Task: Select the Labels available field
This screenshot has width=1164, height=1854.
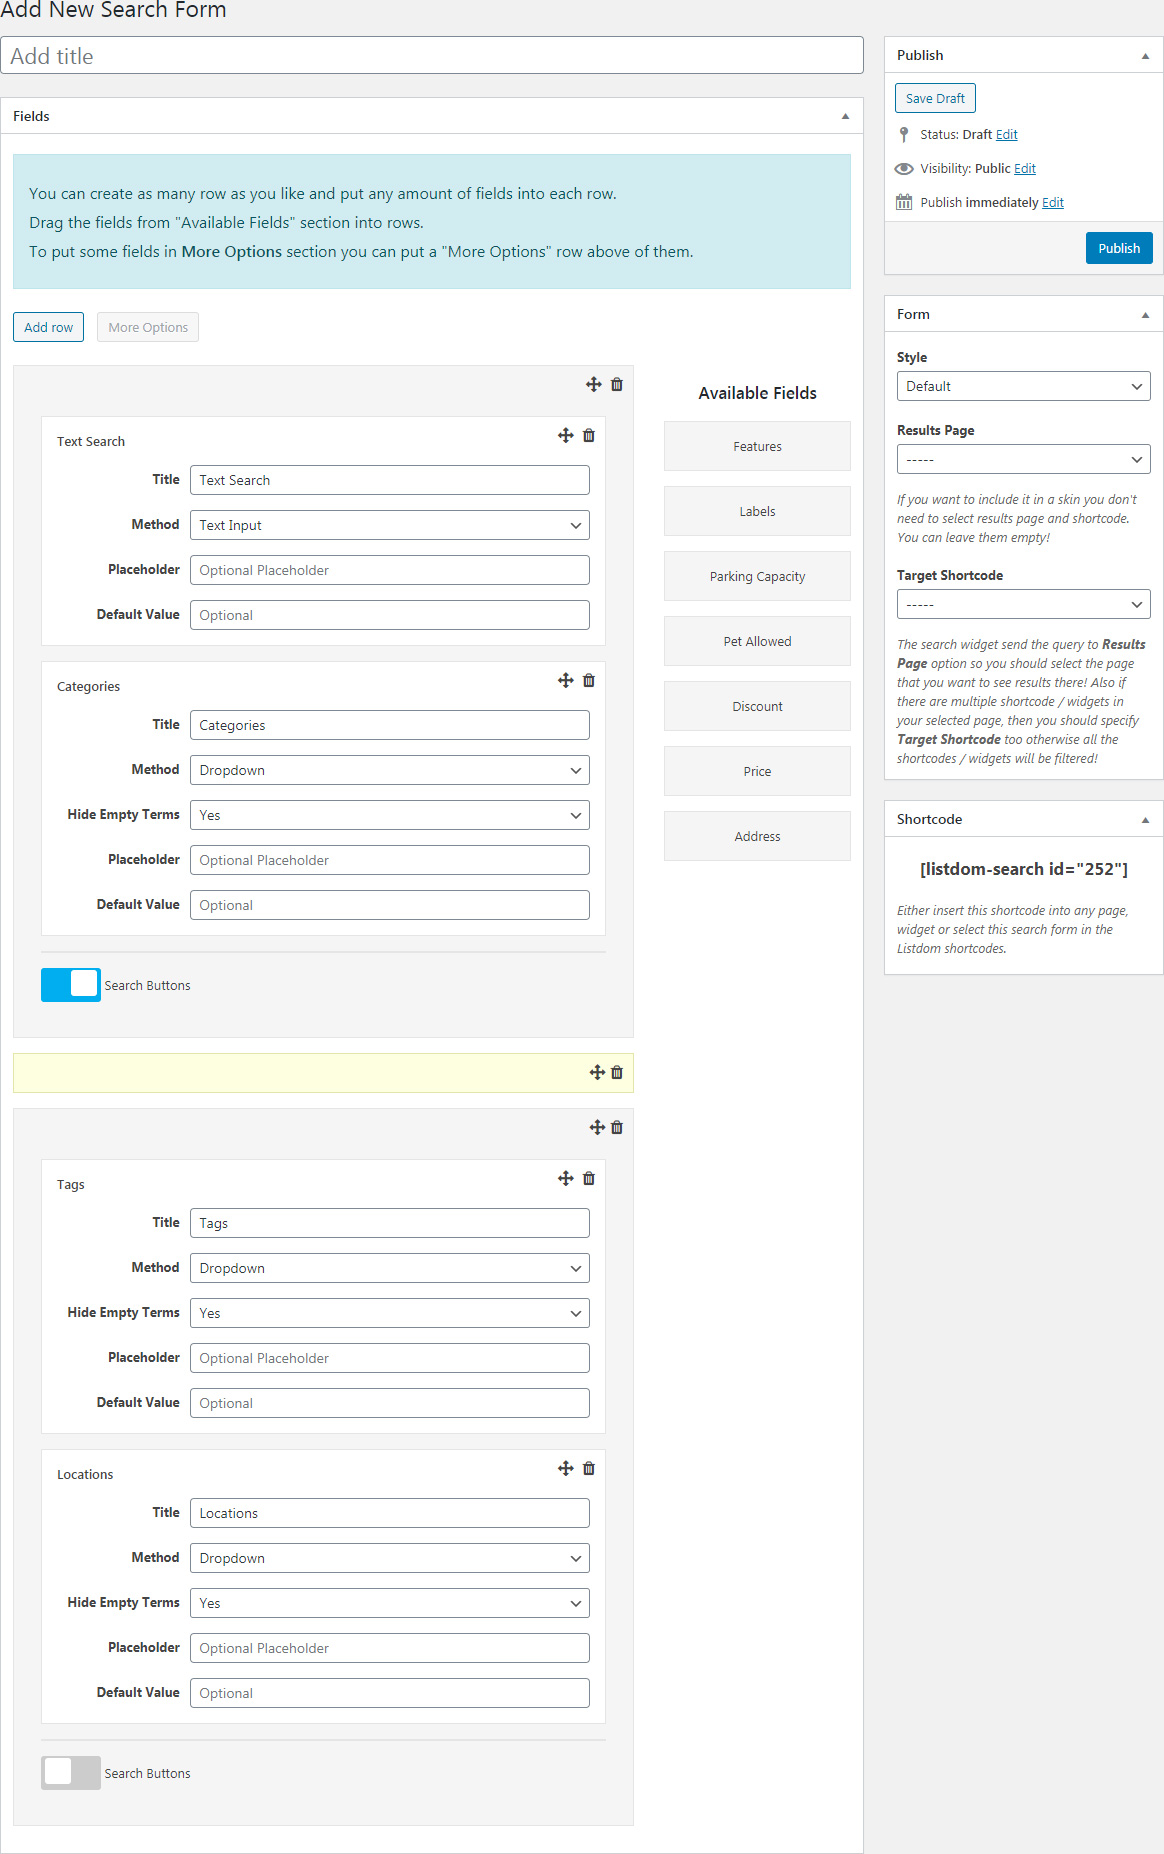Action: click(757, 511)
